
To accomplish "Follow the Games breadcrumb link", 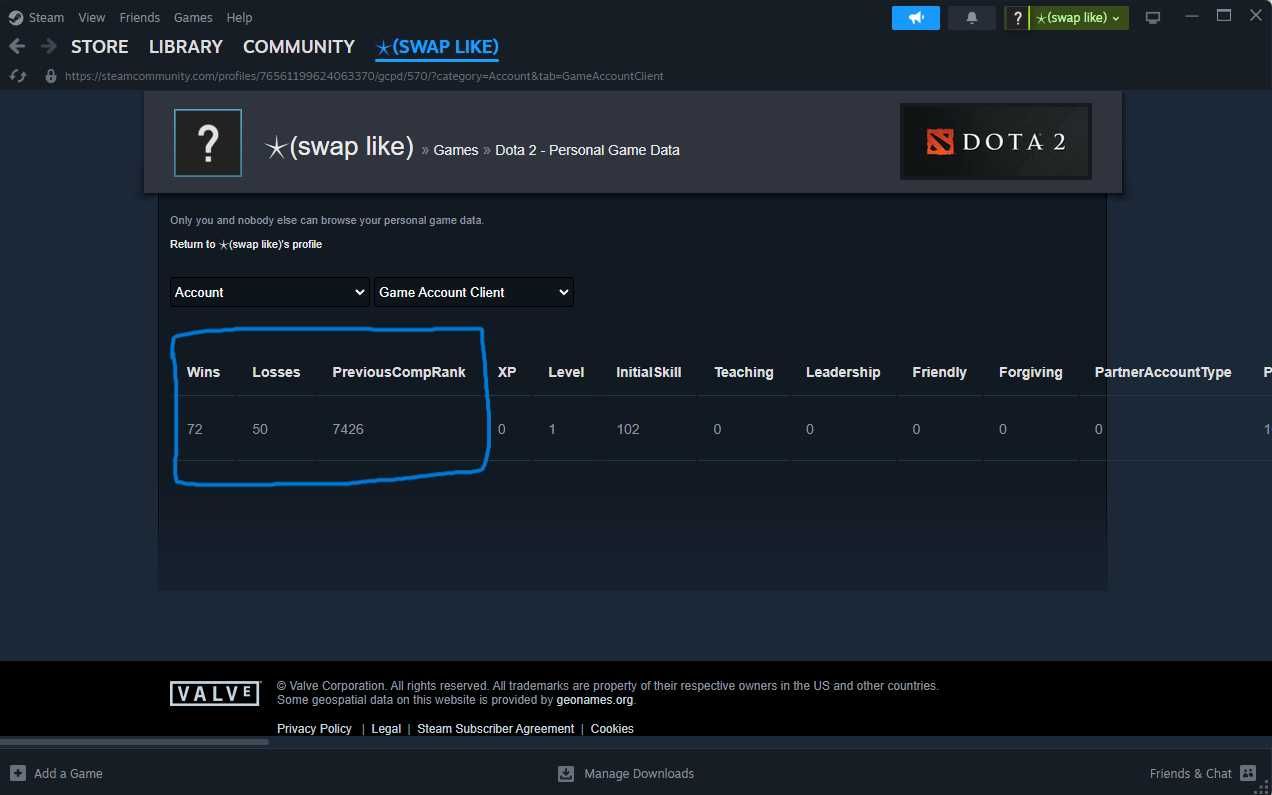I will click(456, 150).
